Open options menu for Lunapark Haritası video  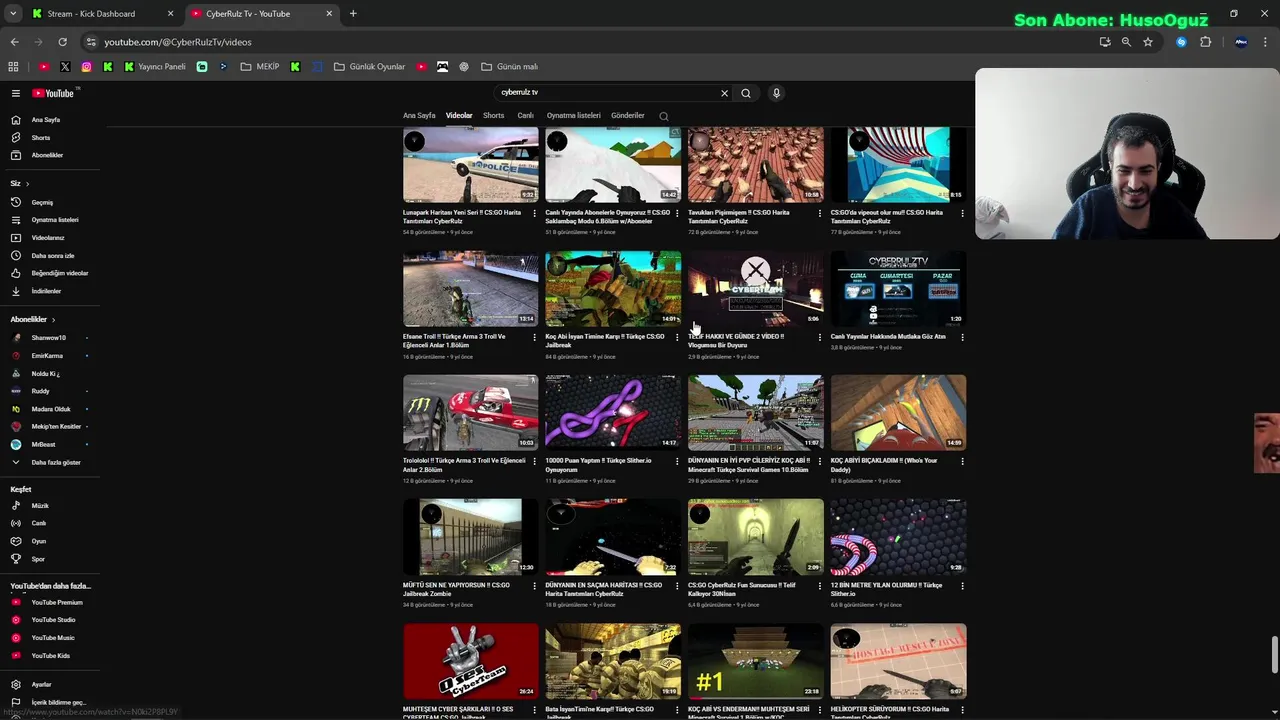pos(534,213)
